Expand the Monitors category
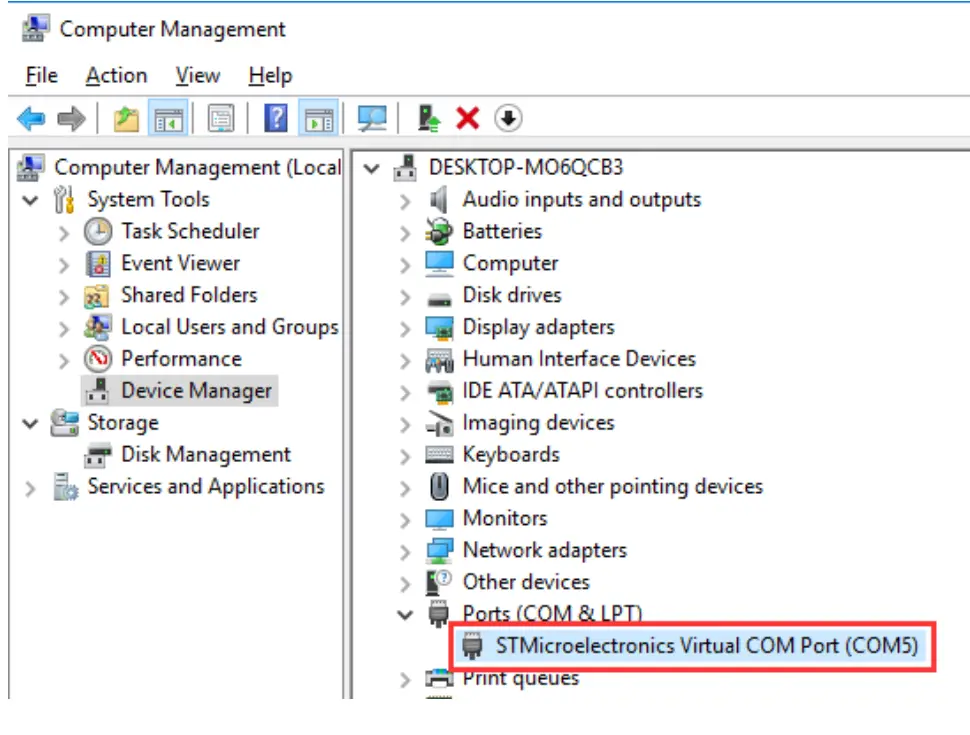This screenshot has height=735, width=970. click(405, 520)
